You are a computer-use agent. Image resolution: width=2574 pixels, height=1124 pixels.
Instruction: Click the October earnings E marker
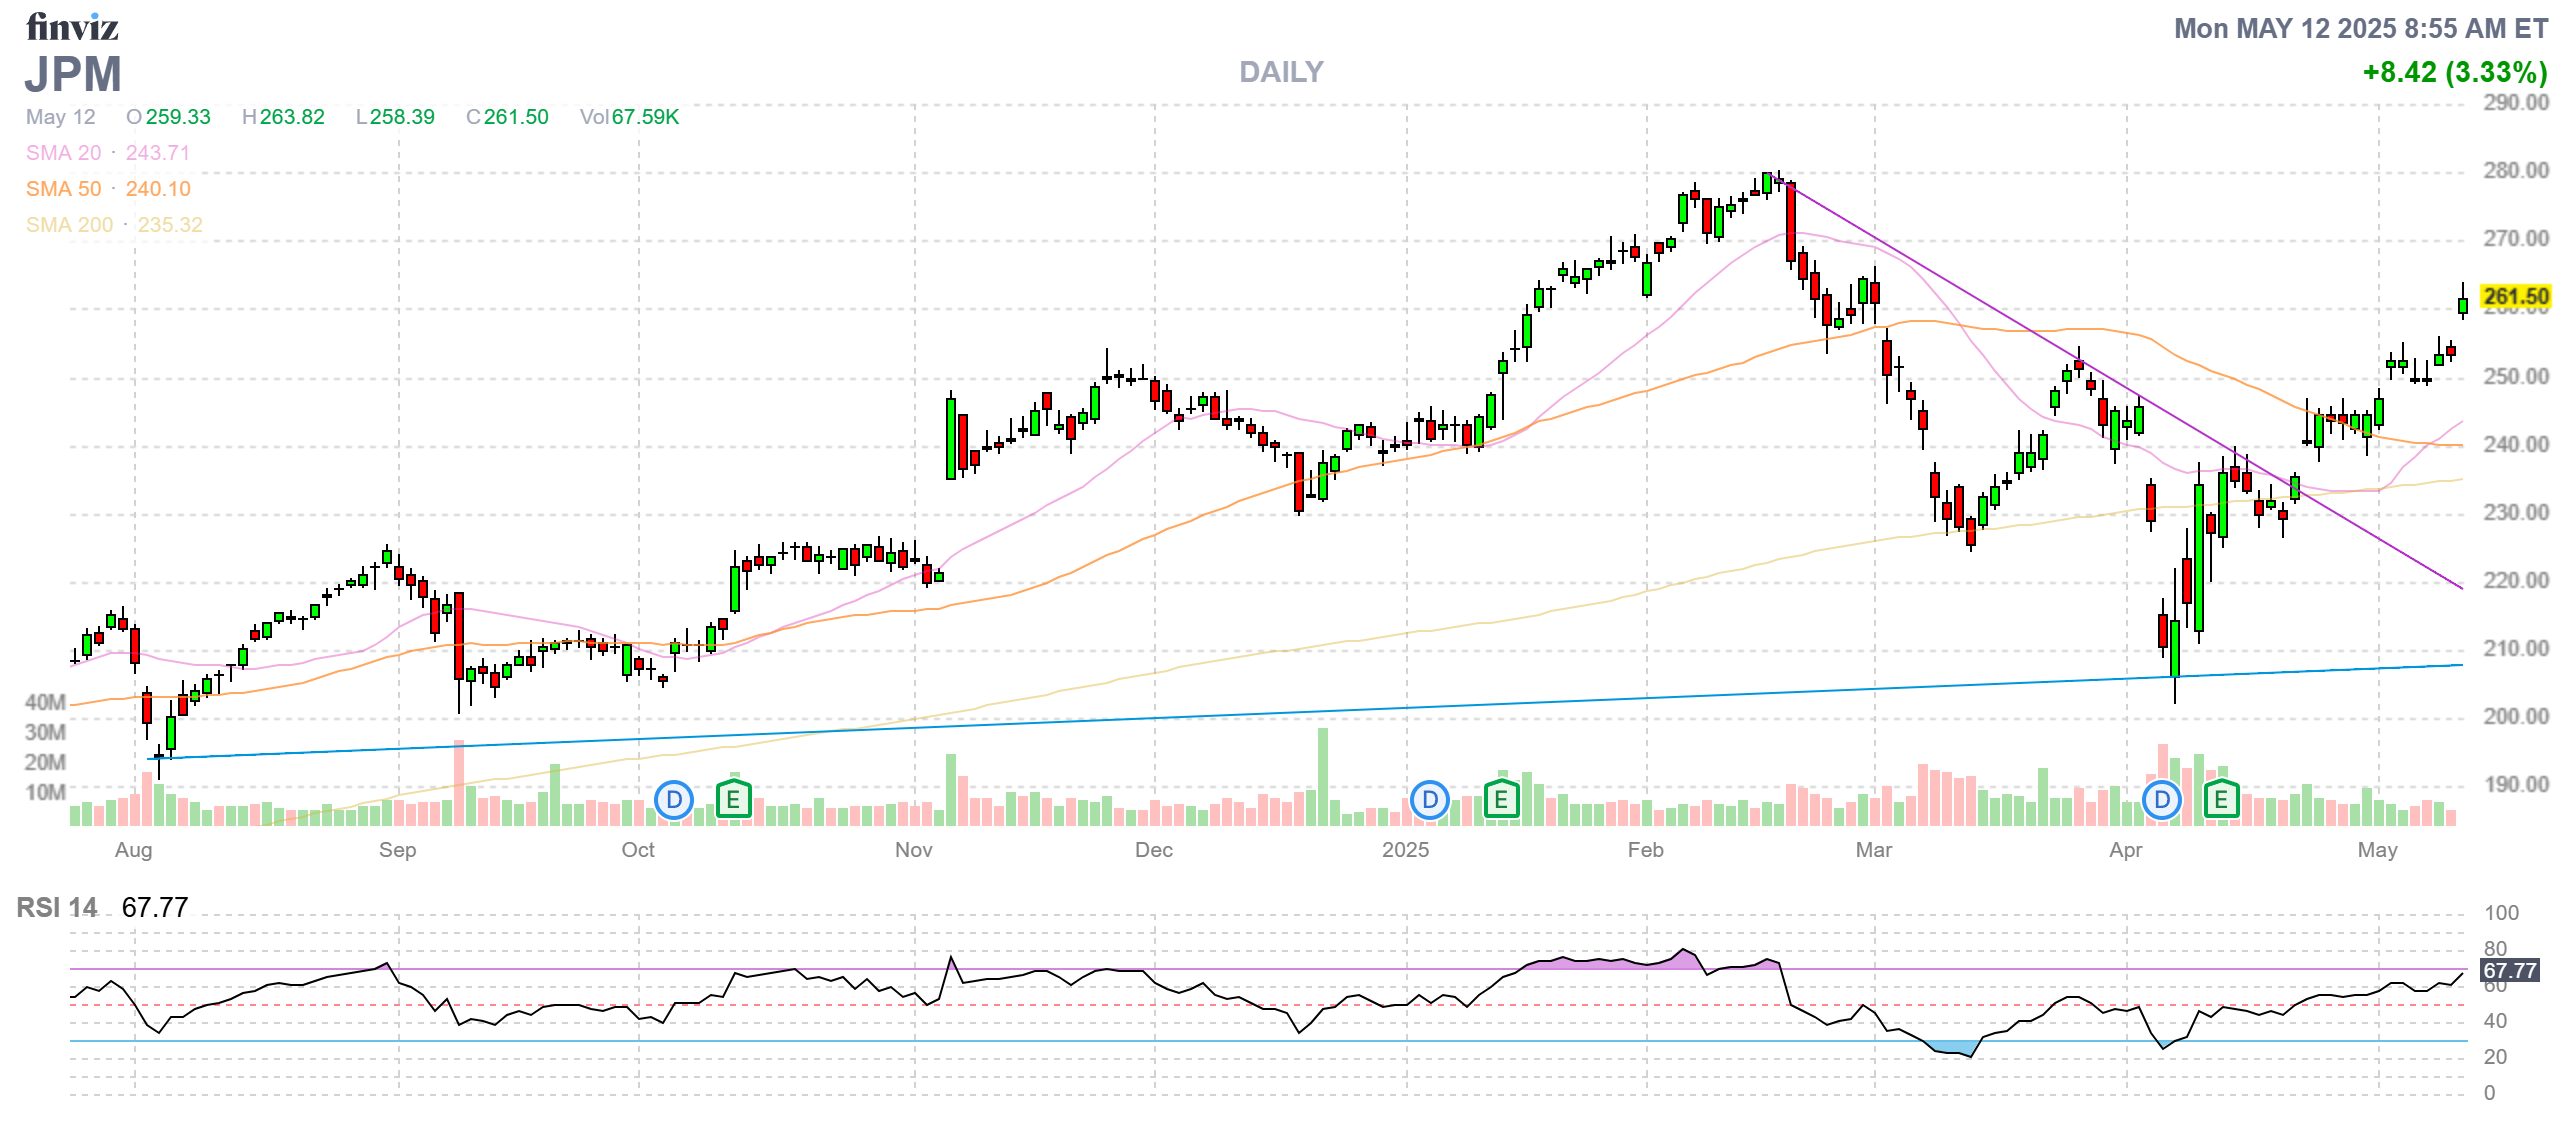(733, 800)
